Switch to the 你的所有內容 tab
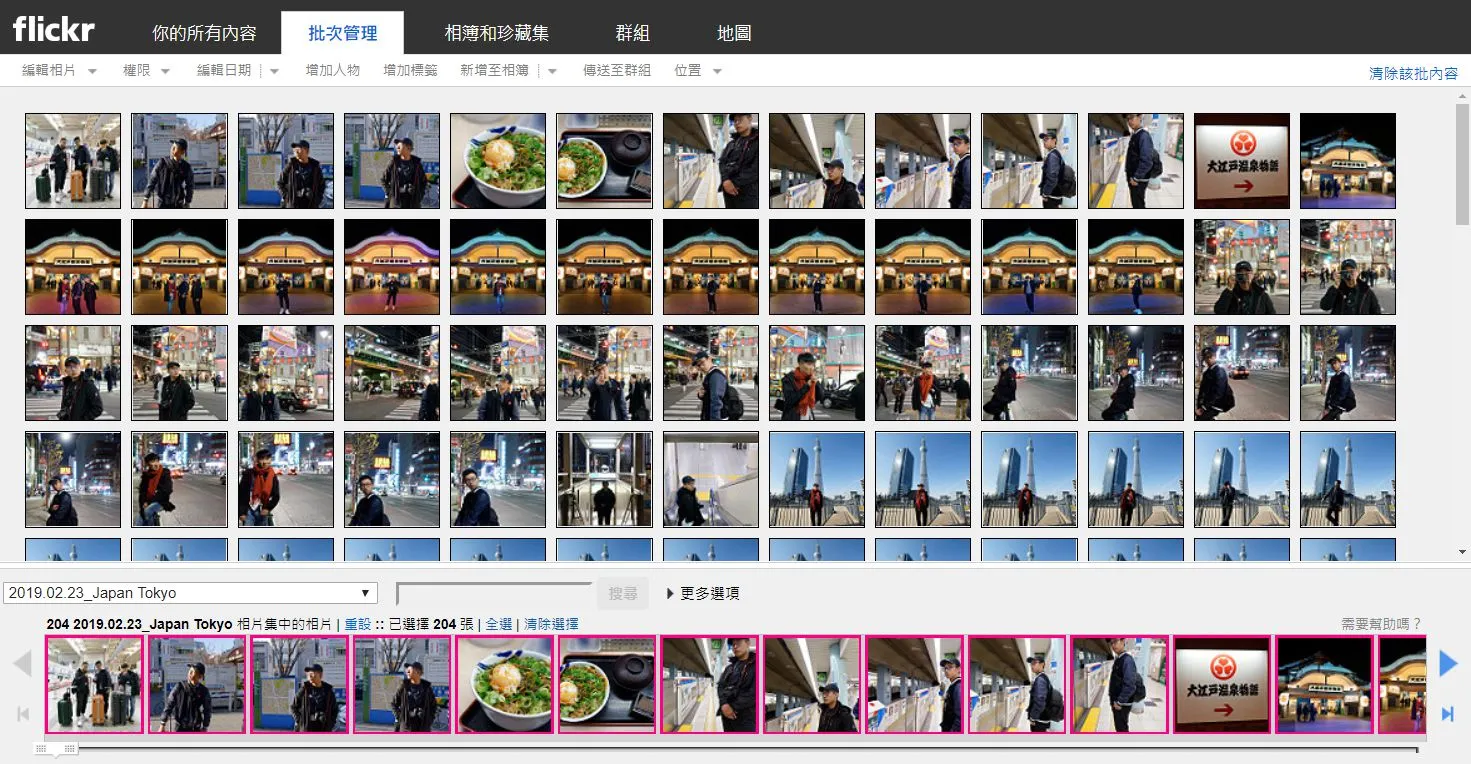This screenshot has height=764, width=1471. click(x=204, y=33)
